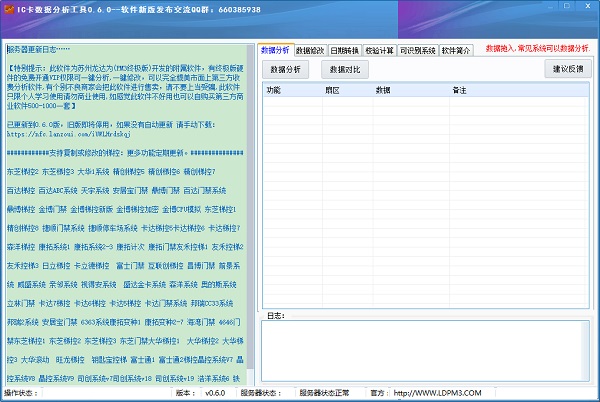
Task: Maximize the application window
Action: click(567, 6)
